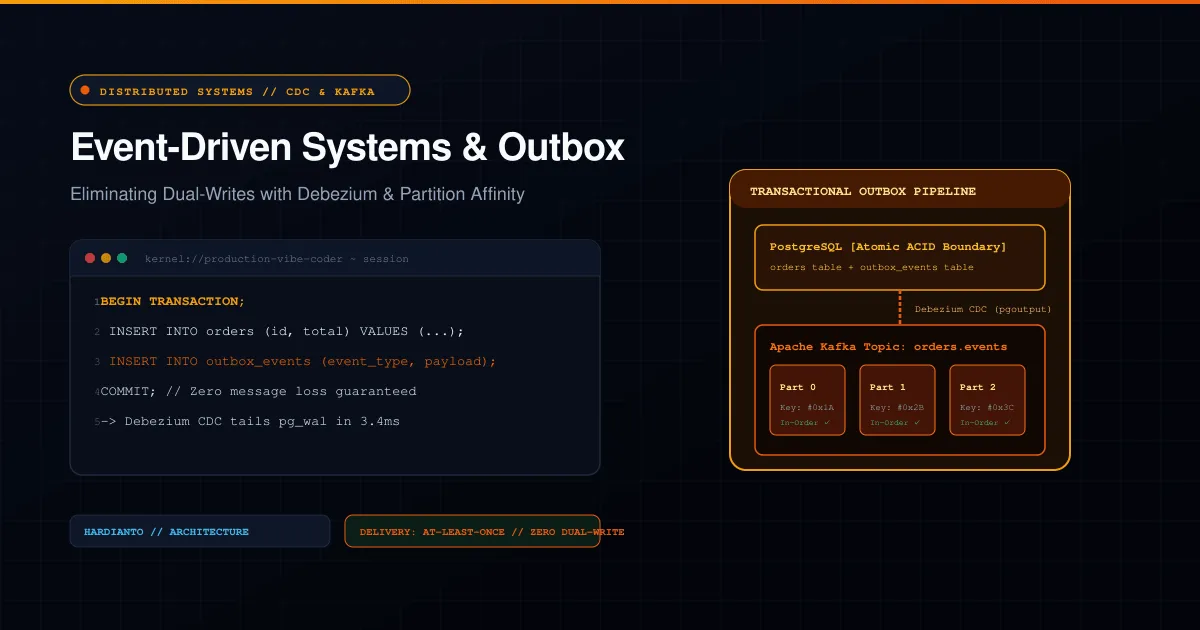Click the "Debezium CDC tails pg_wal in 3.4ms" line
Screen dimensions: 1200x630
[x=250, y=421]
